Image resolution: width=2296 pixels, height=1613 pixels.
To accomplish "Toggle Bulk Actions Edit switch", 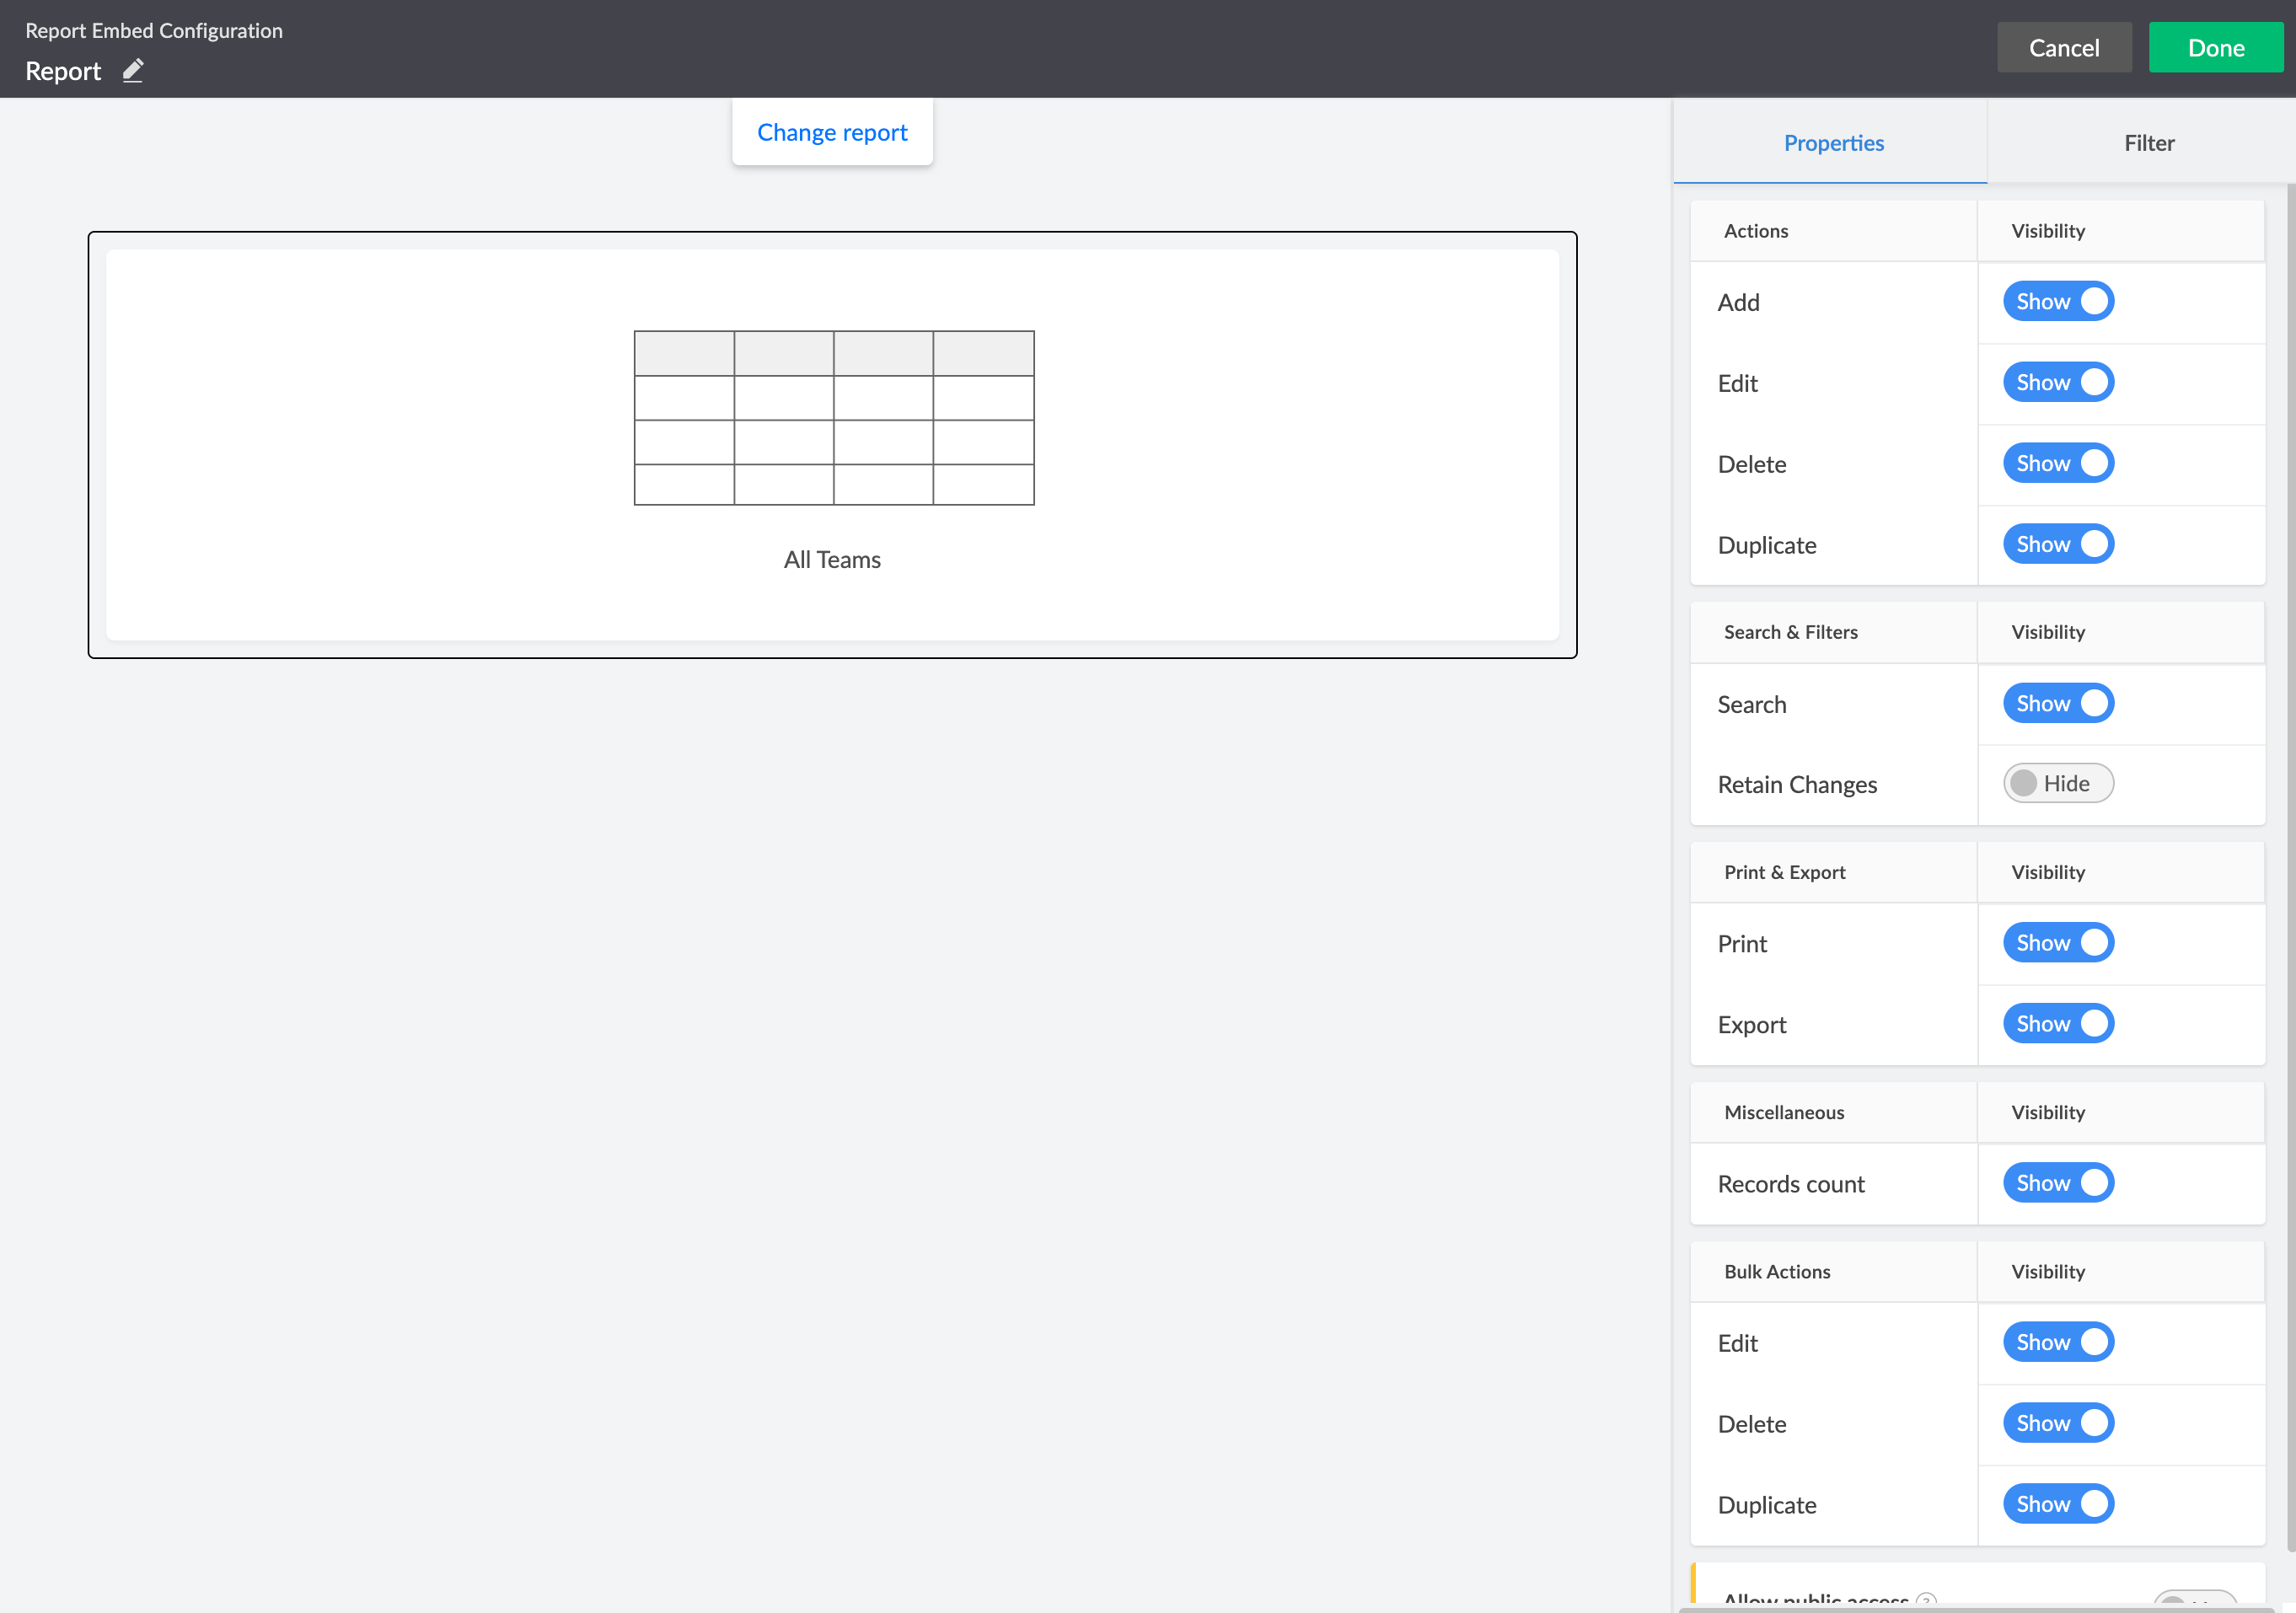I will (x=2057, y=1343).
